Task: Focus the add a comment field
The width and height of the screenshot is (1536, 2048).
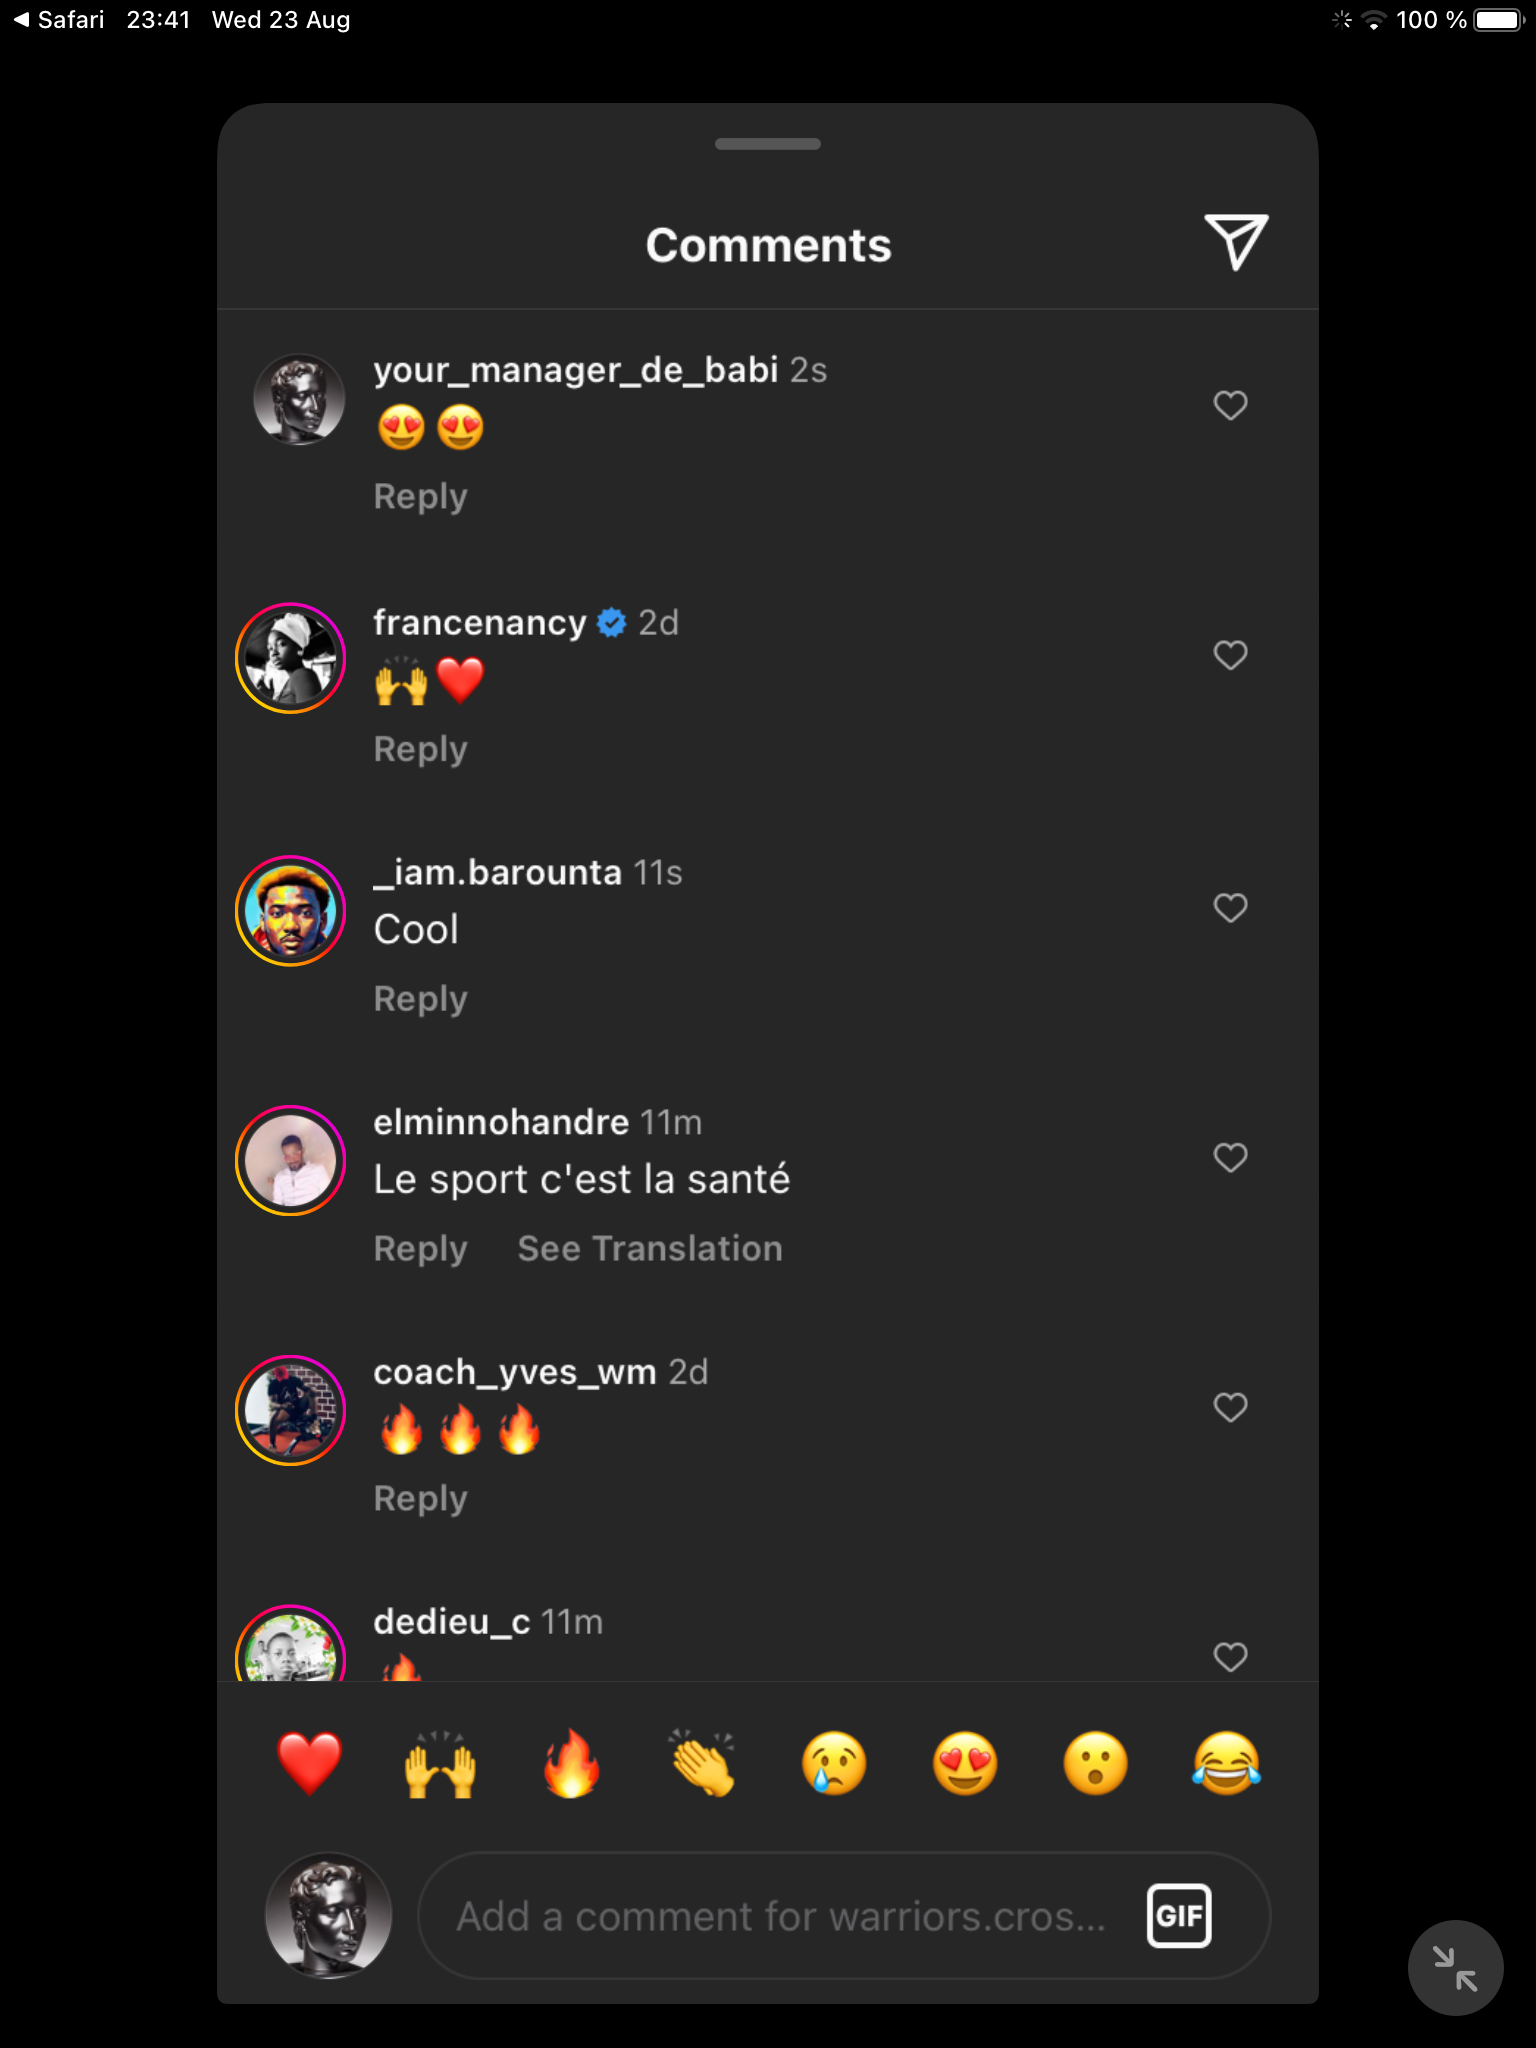Action: point(780,1915)
